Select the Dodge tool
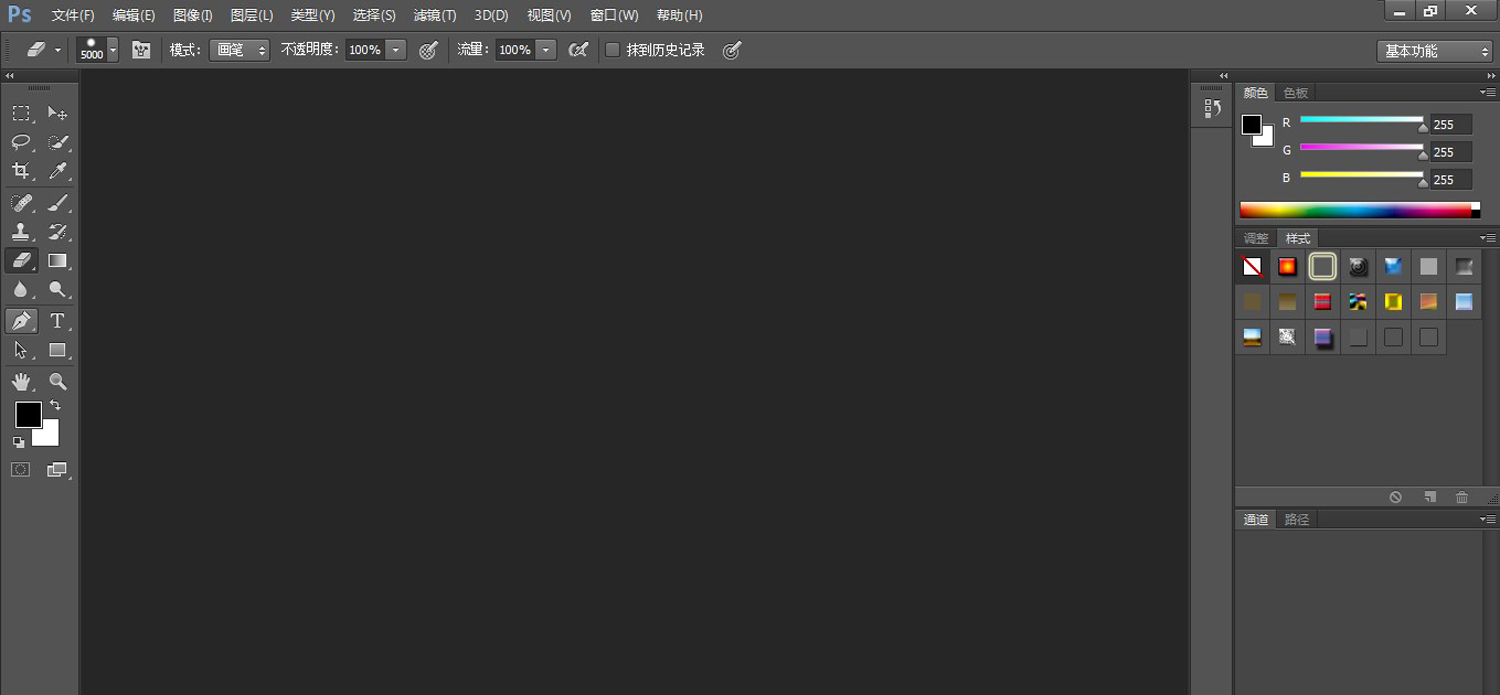Viewport: 1500px width, 695px height. click(57, 290)
